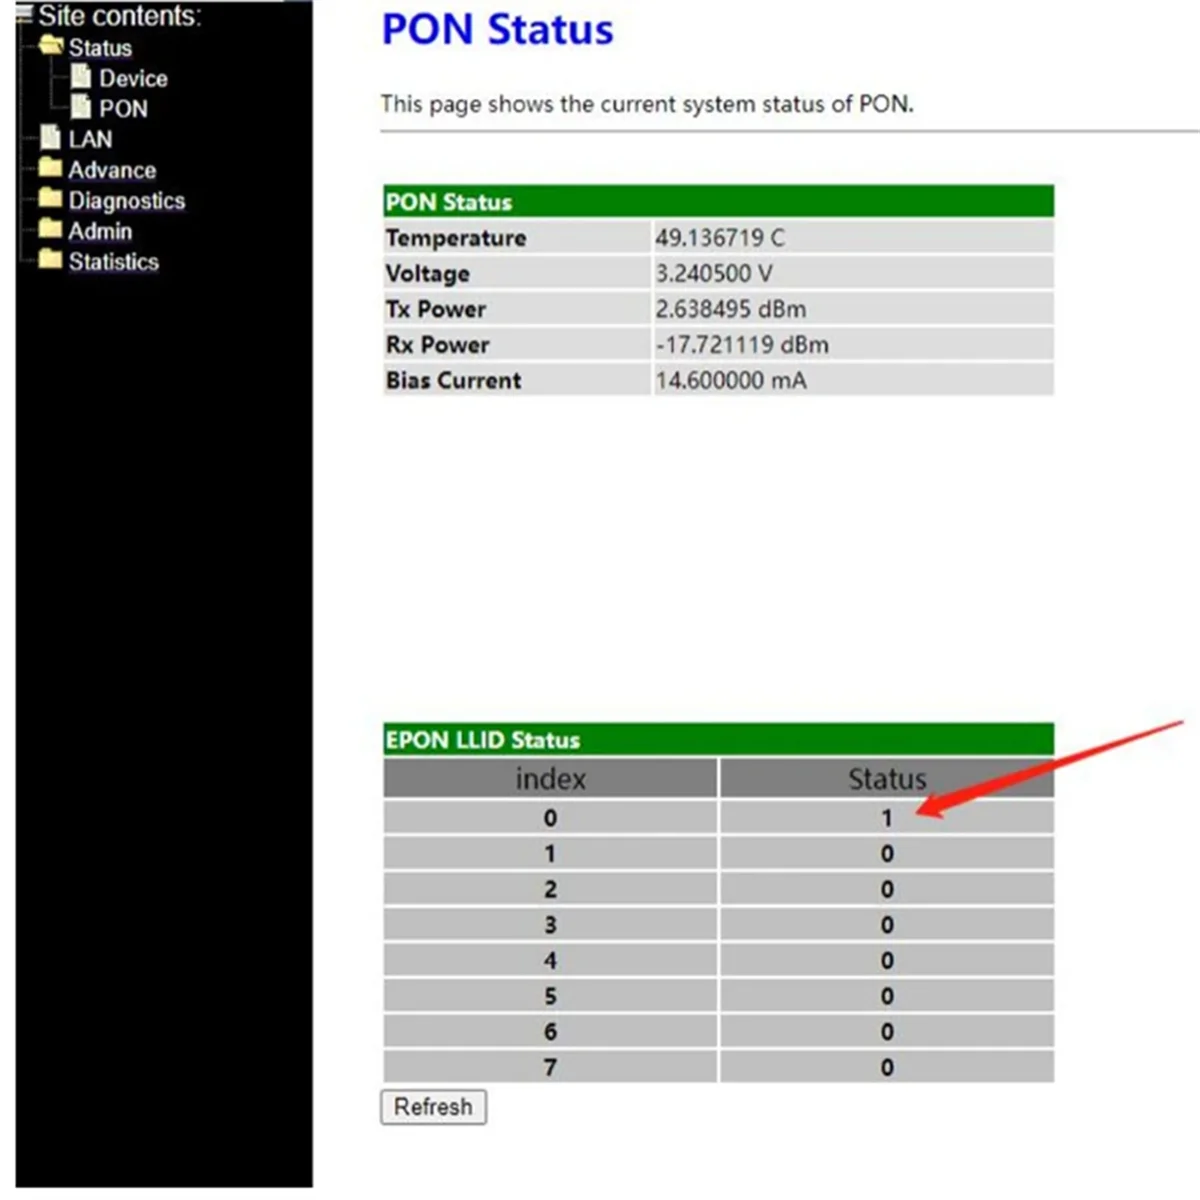Expand the Admin menu
The width and height of the screenshot is (1200, 1200).
click(100, 231)
